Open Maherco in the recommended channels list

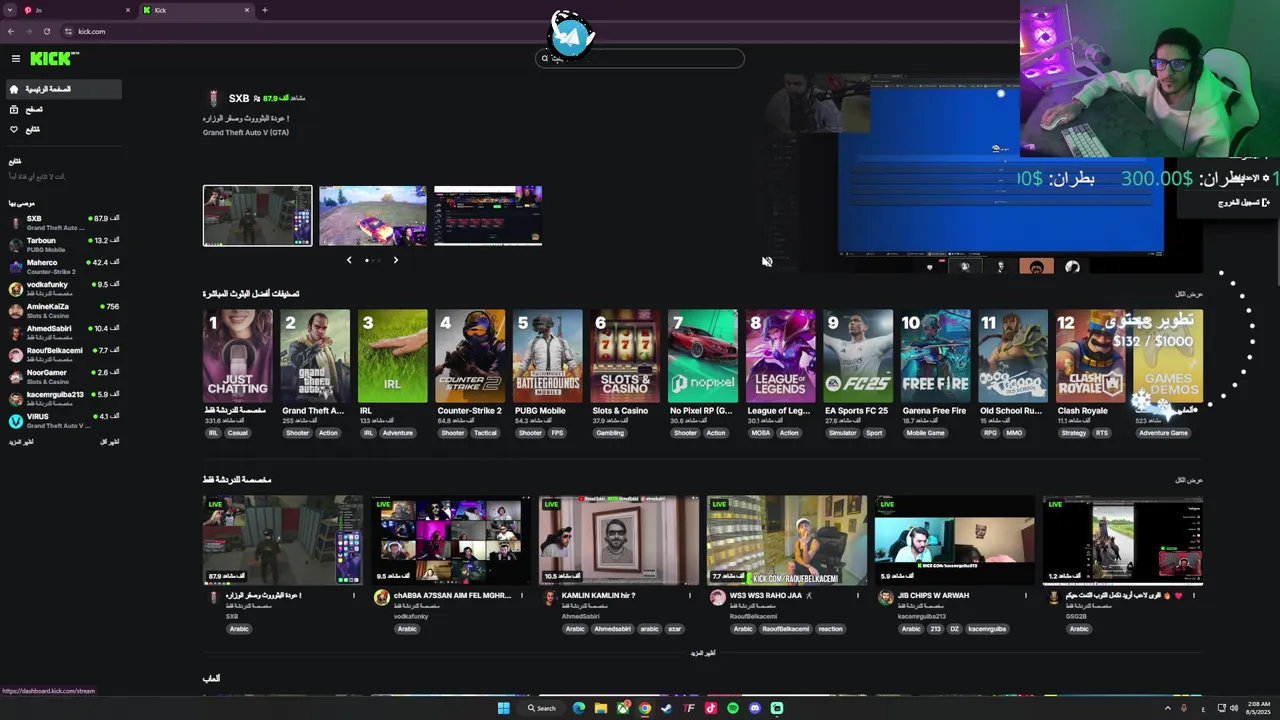click(64, 267)
